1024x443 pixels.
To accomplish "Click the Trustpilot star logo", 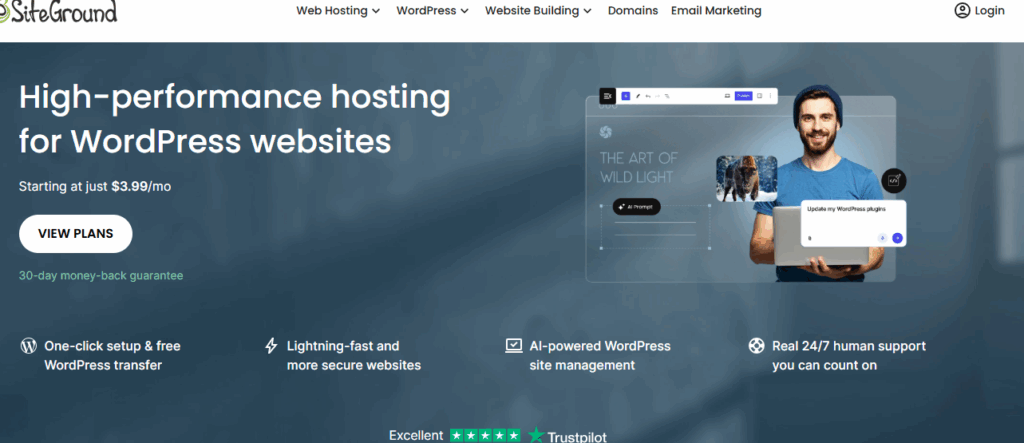I will click(537, 435).
